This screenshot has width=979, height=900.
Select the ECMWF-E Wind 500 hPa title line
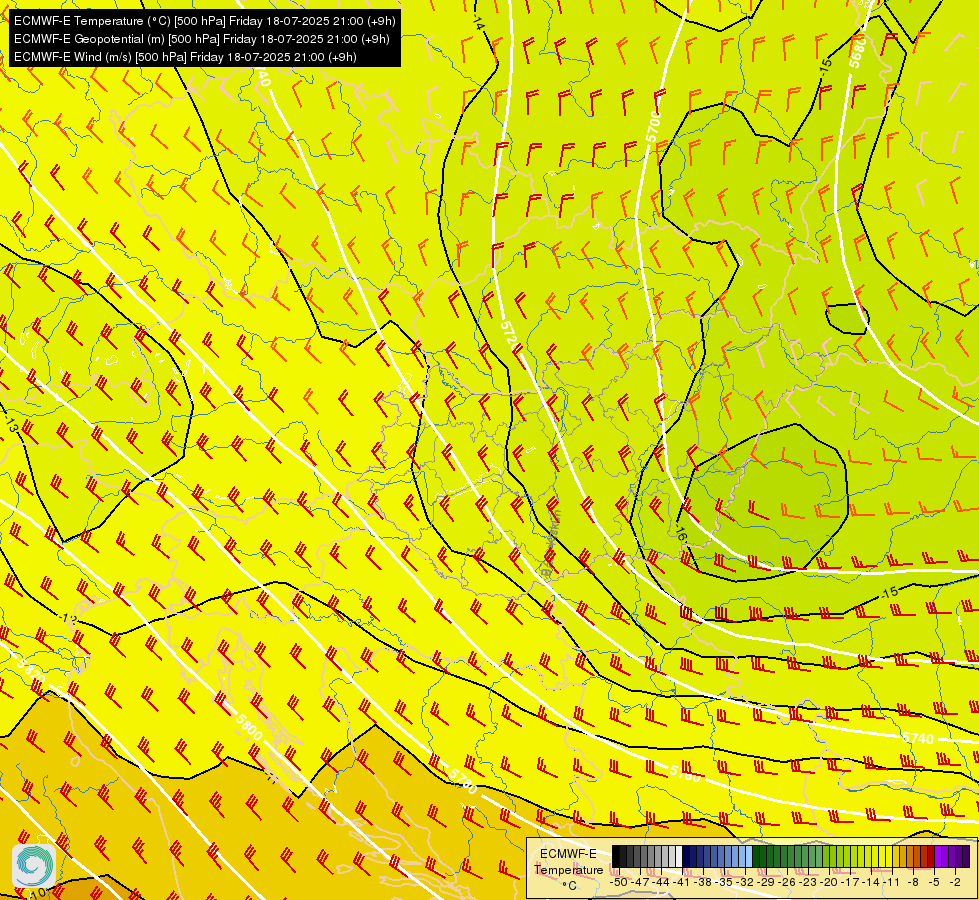pos(185,57)
